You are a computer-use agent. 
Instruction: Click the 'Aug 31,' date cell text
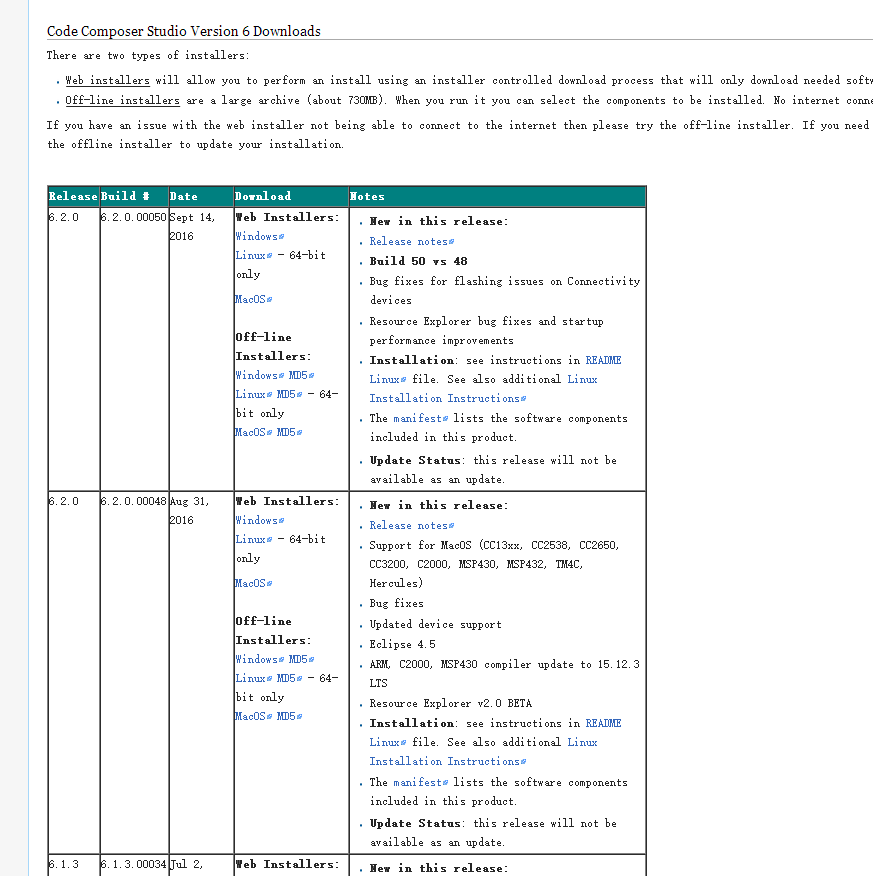click(189, 502)
